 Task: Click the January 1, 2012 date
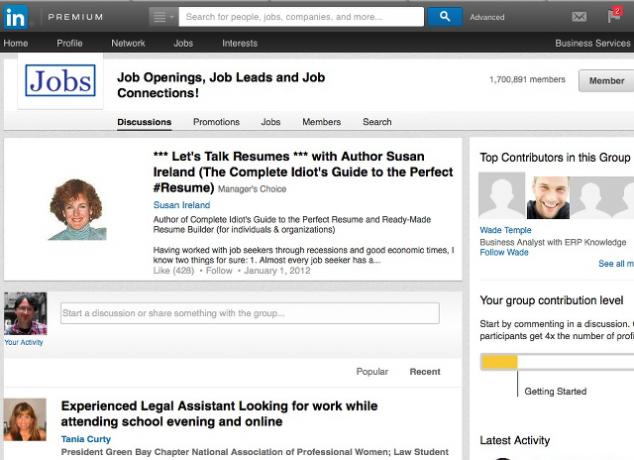(x=277, y=270)
